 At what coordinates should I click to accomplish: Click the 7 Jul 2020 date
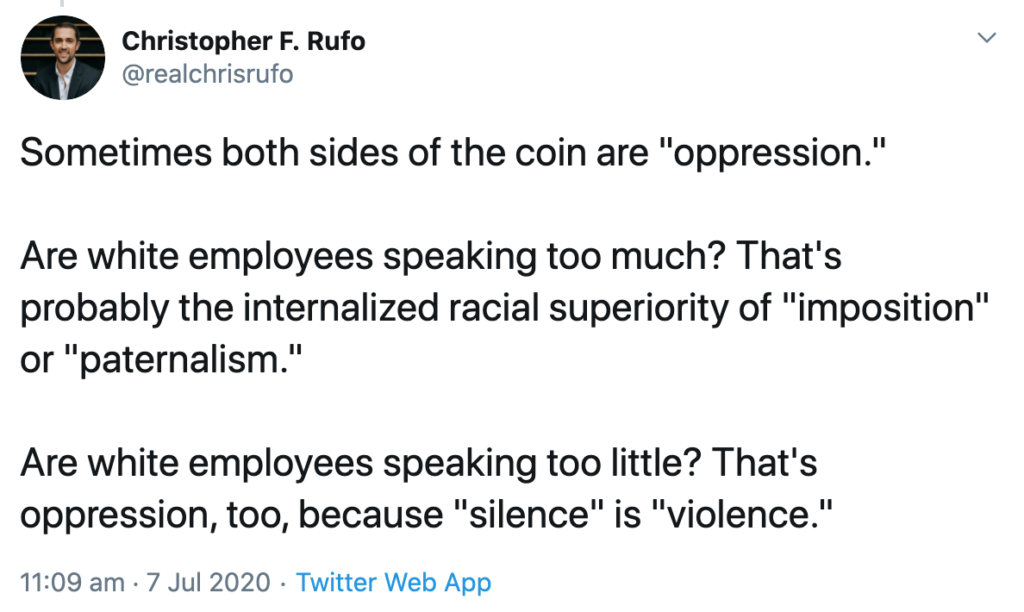(208, 582)
